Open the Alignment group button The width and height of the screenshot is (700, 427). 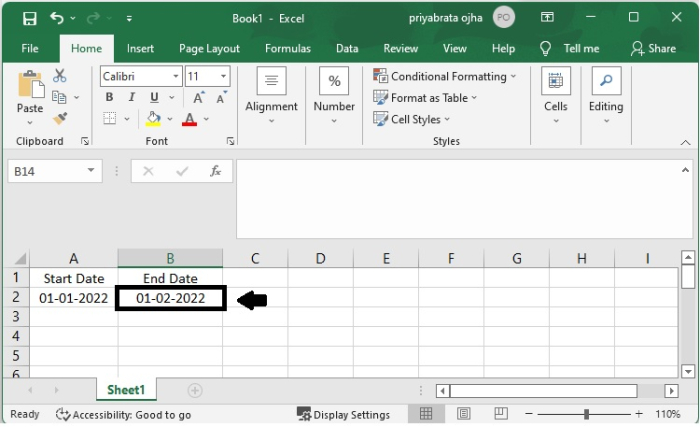[271, 96]
